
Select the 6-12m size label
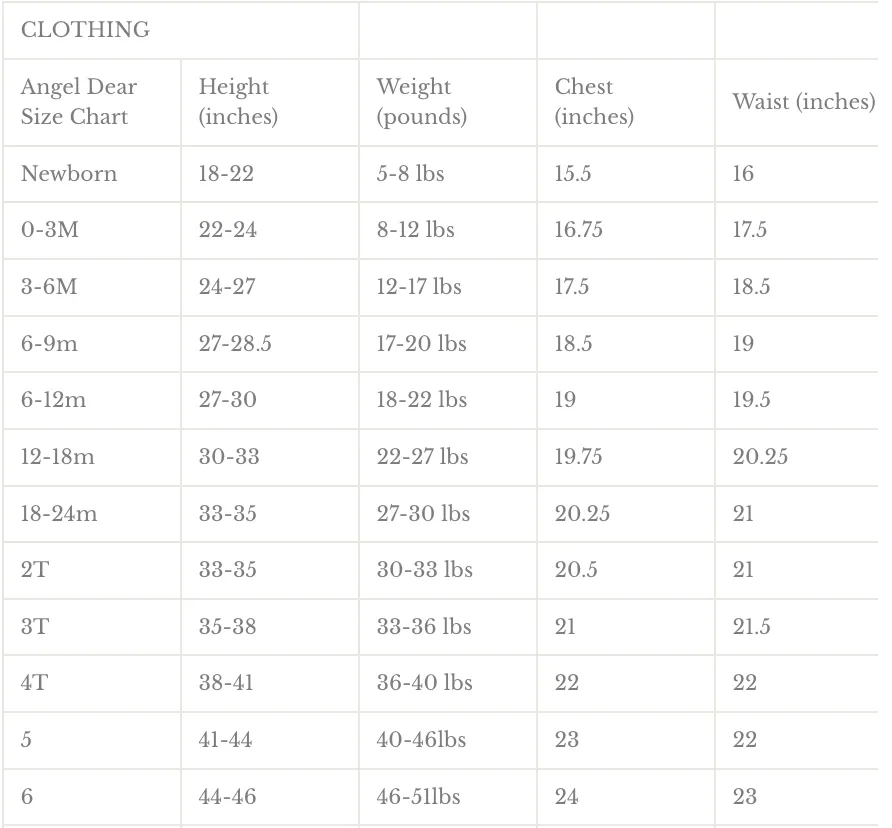pos(53,399)
